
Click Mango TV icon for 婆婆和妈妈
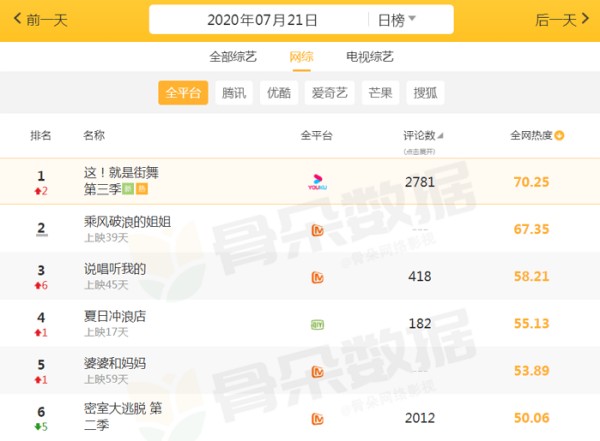(318, 372)
